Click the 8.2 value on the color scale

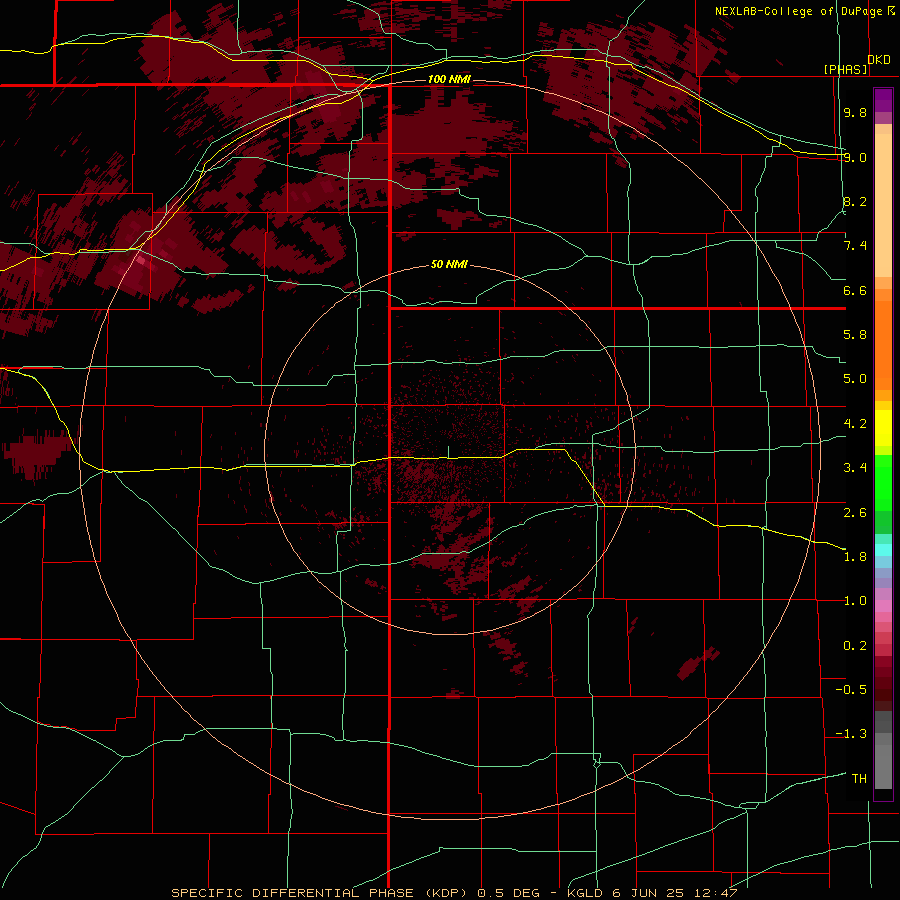point(855,201)
